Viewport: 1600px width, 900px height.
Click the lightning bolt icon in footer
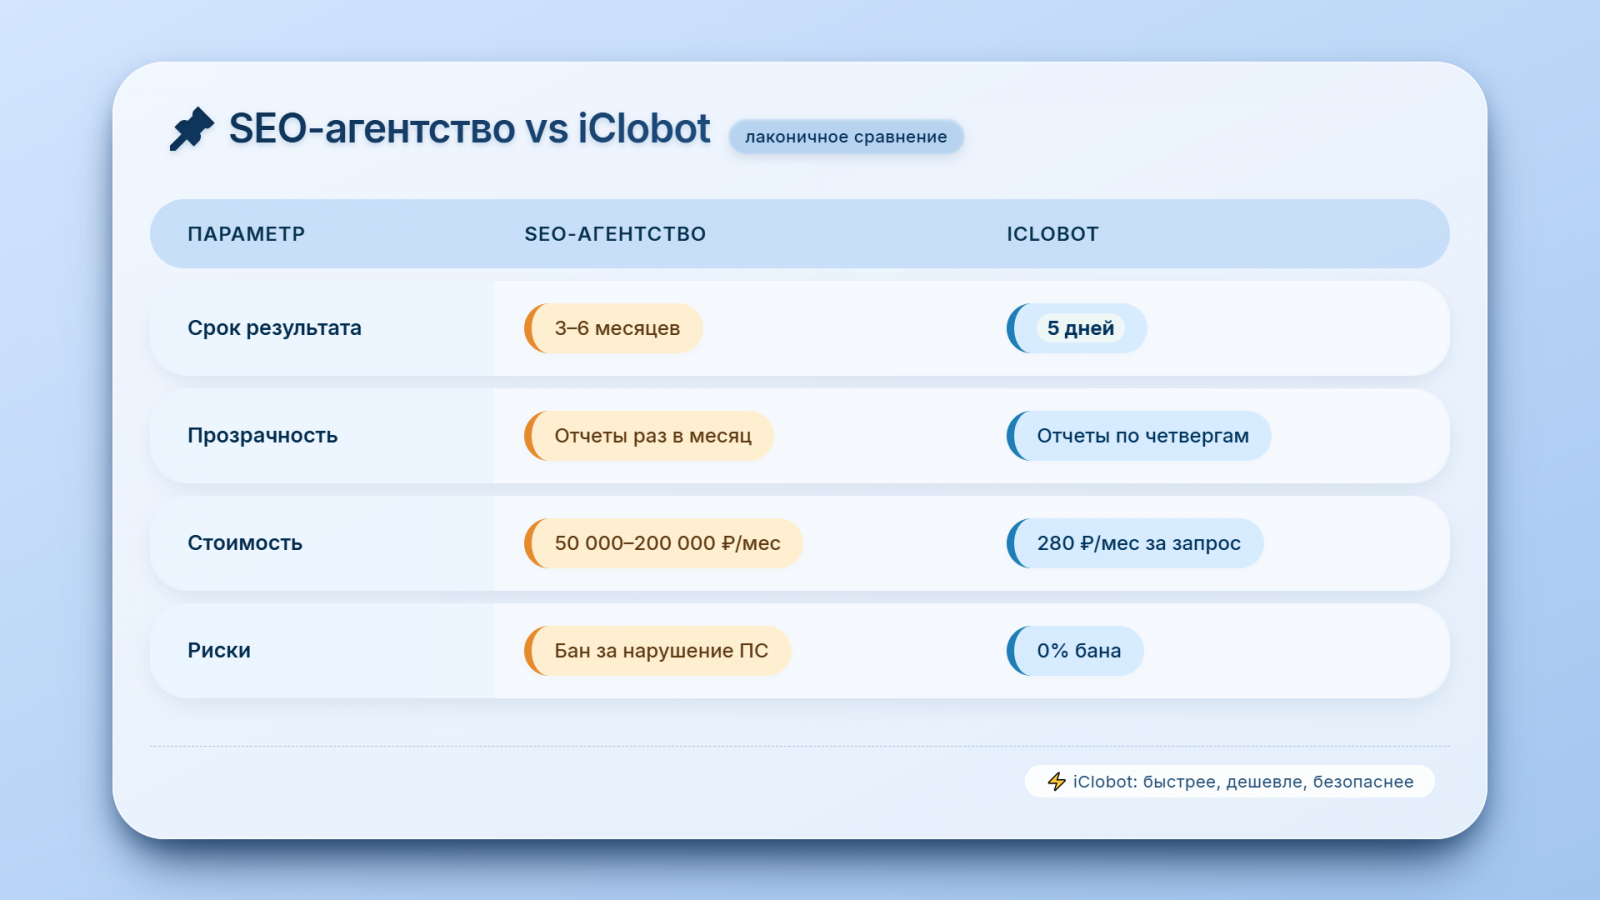(x=1056, y=781)
